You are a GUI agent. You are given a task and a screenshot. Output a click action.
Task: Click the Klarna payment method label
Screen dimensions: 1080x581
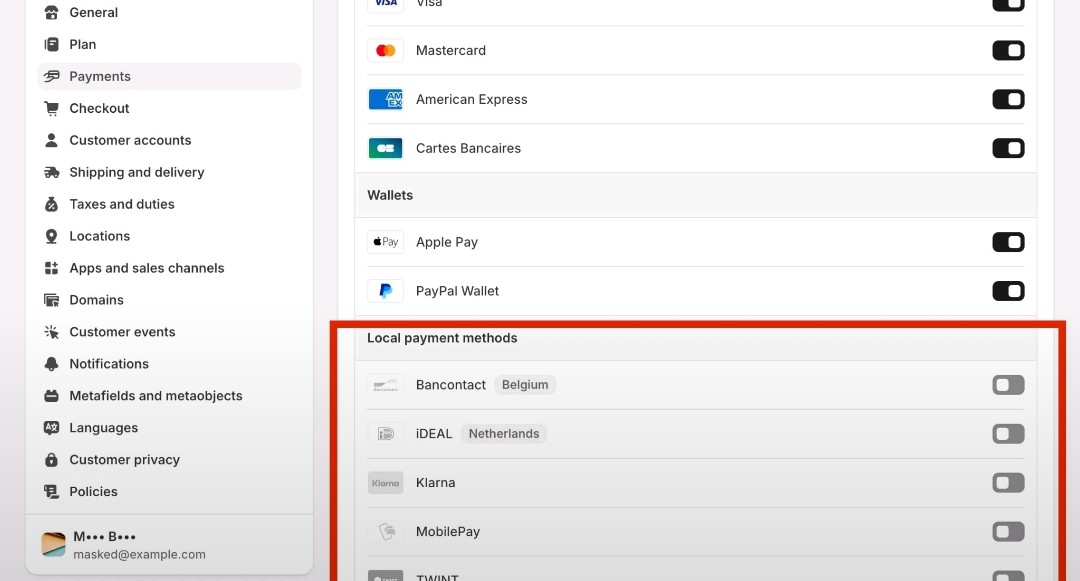click(x=435, y=483)
